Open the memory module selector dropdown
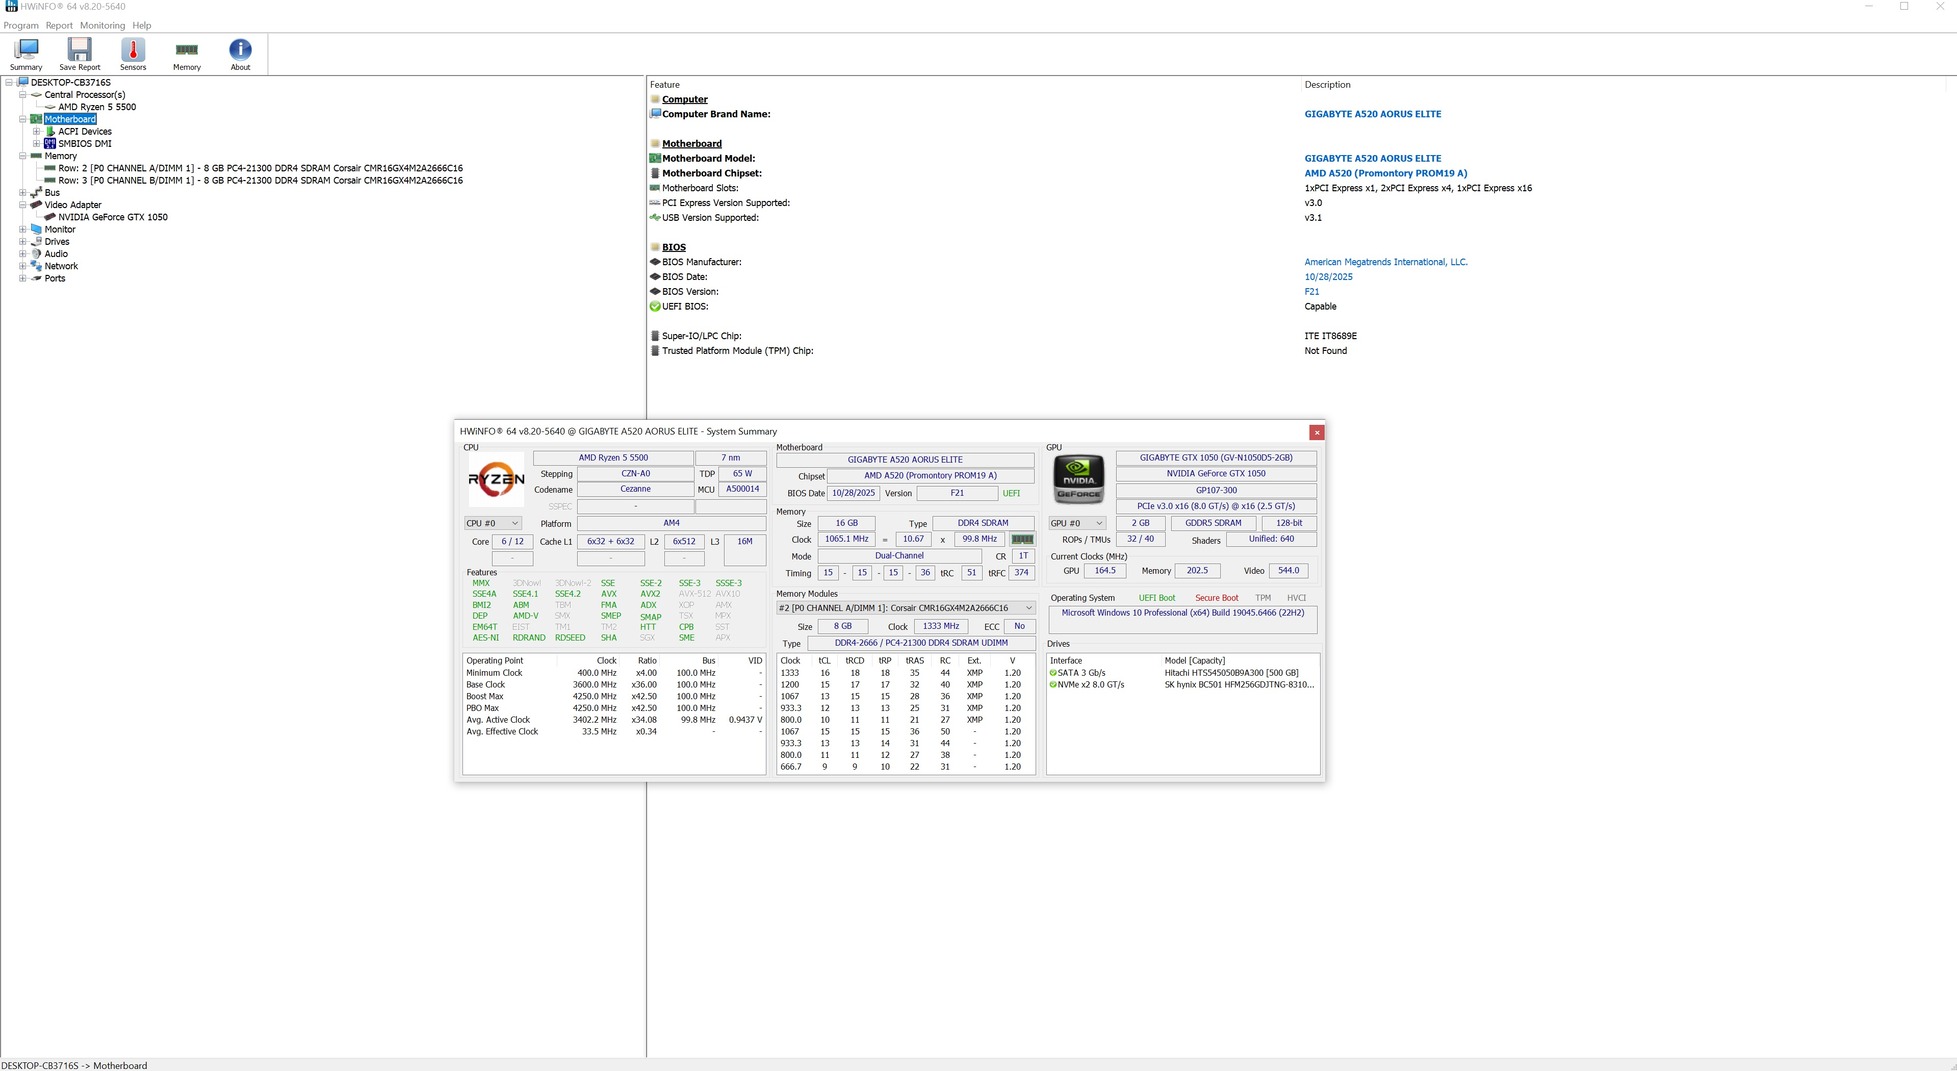This screenshot has height=1071, width=1957. click(906, 608)
